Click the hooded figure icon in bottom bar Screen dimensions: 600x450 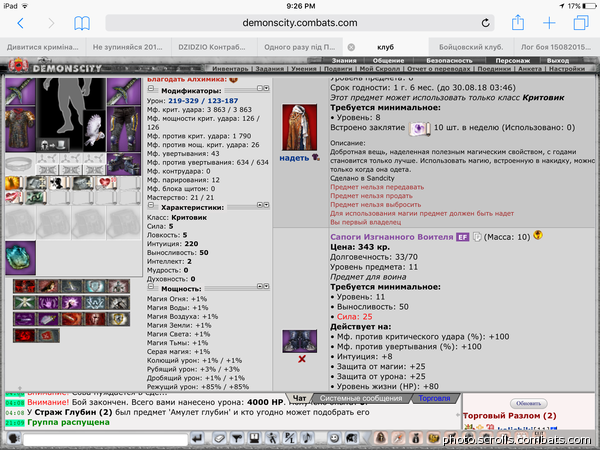[381, 439]
